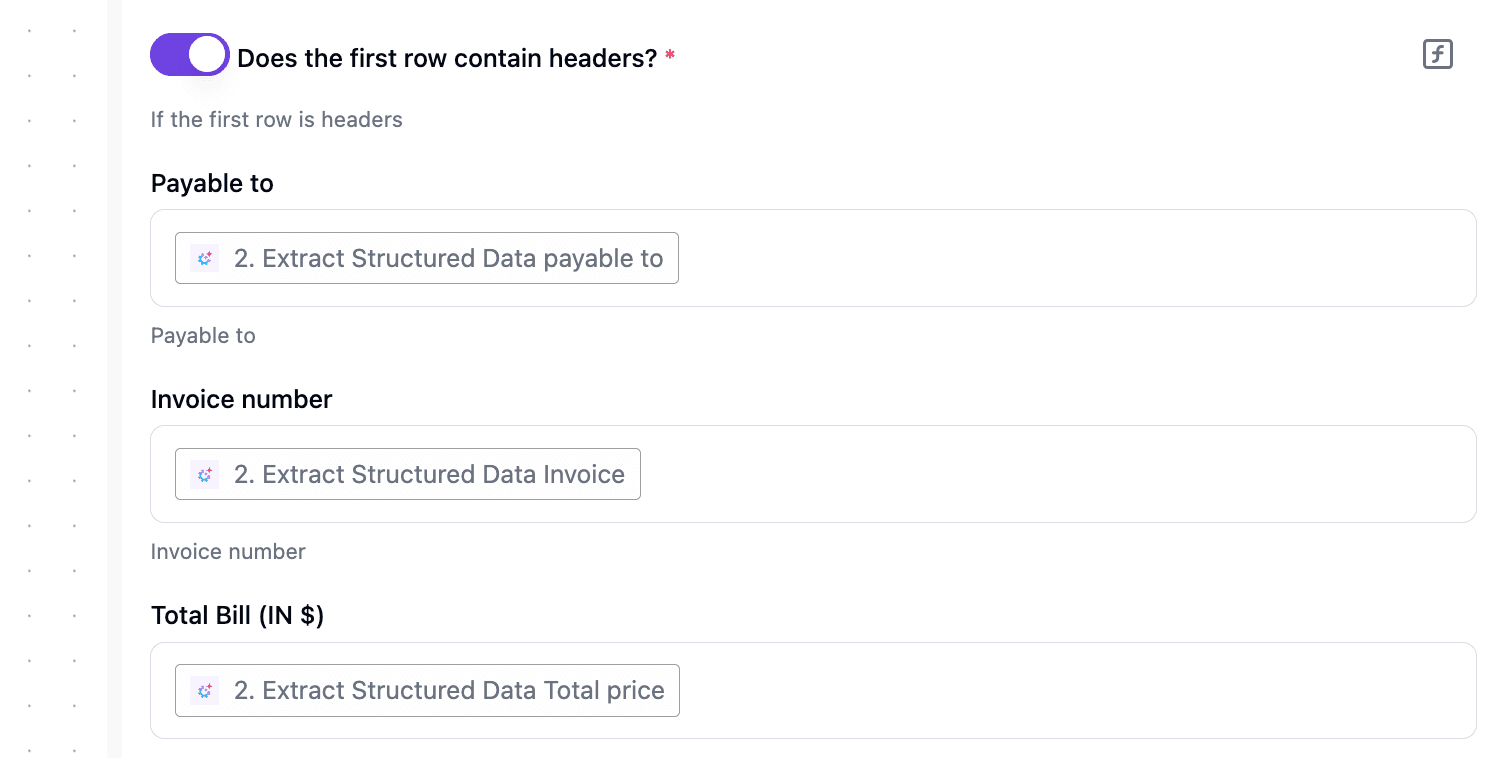
Task: Click the 'Does the first row contain headers?' label
Action: [447, 58]
